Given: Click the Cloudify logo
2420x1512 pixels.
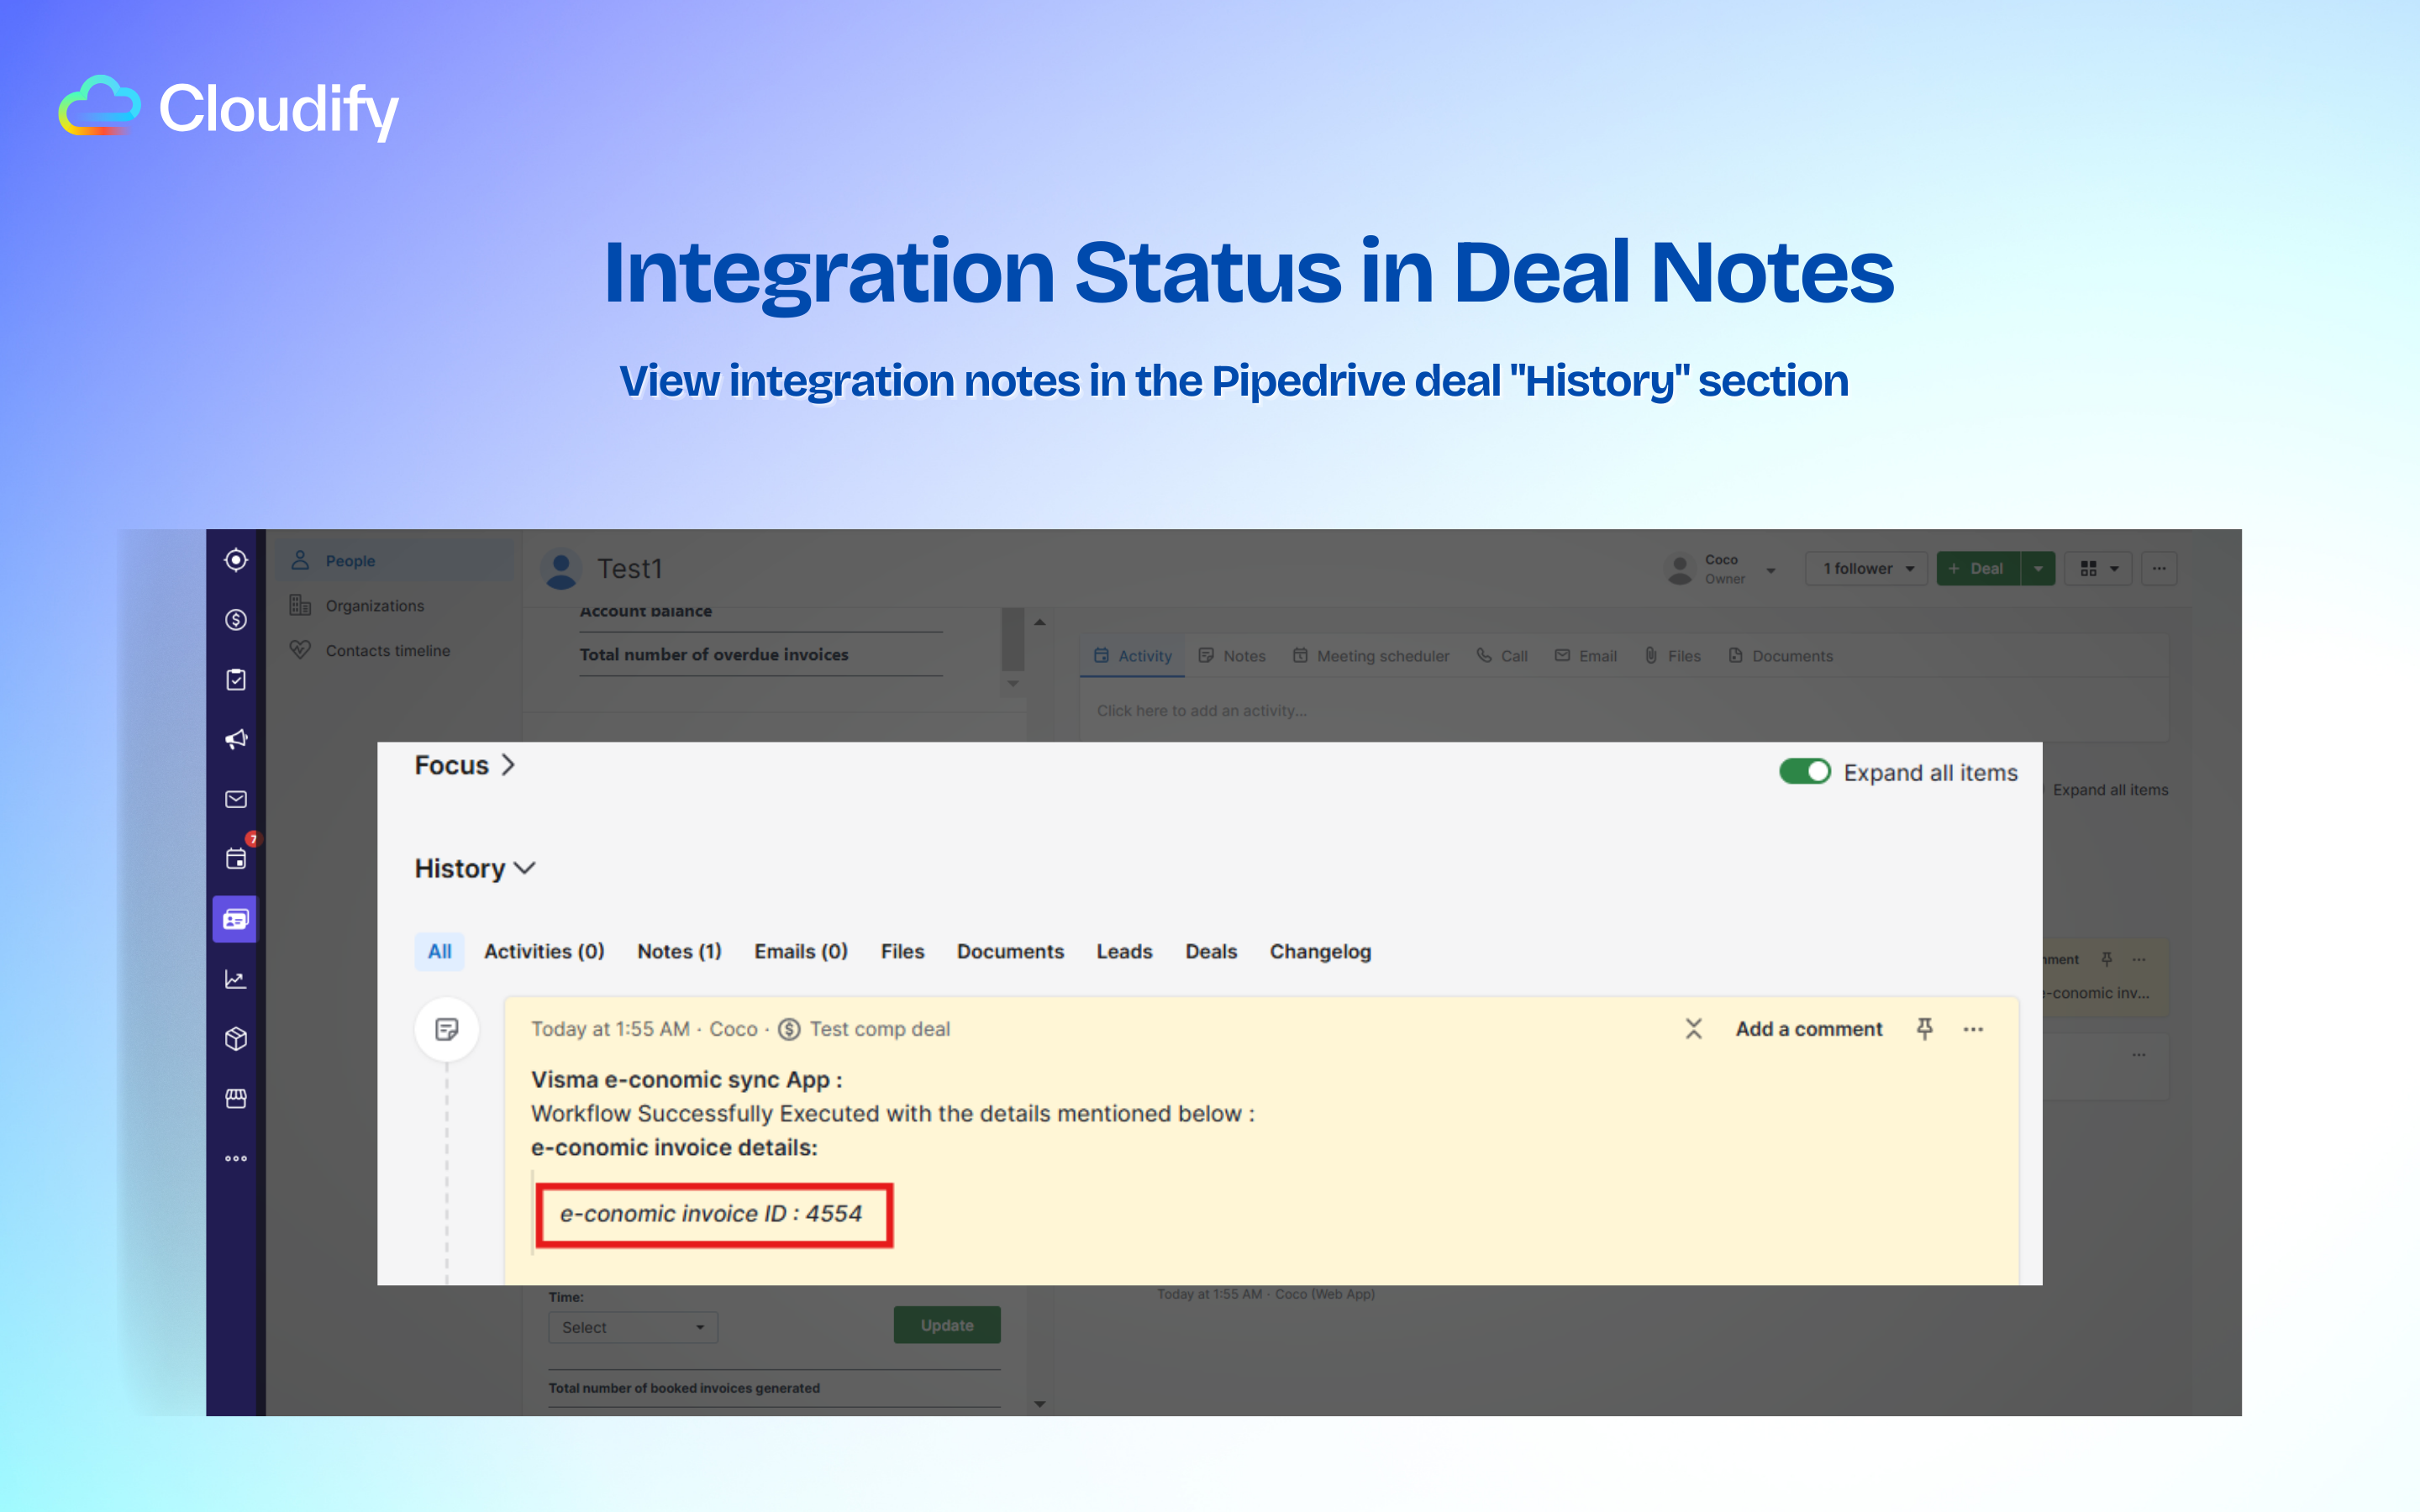Looking at the screenshot, I should tap(229, 108).
